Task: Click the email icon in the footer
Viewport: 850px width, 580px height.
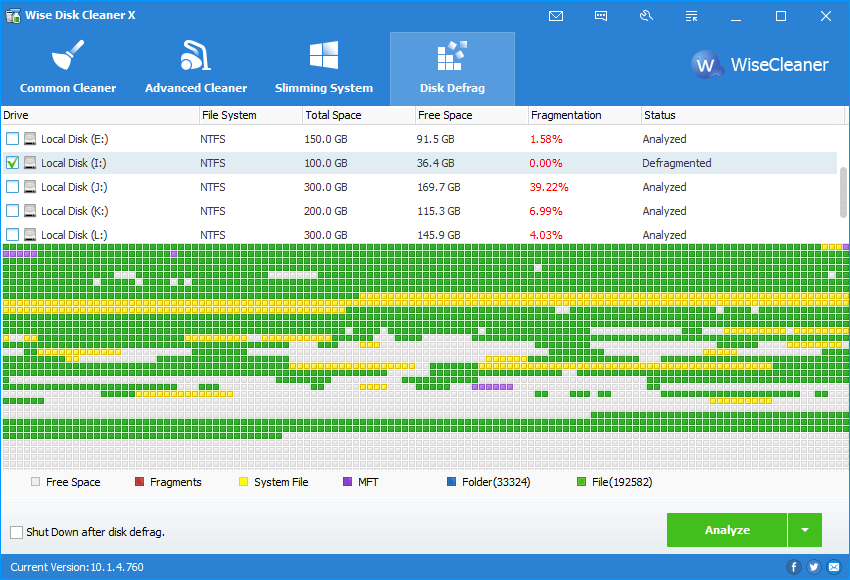Action: click(834, 567)
